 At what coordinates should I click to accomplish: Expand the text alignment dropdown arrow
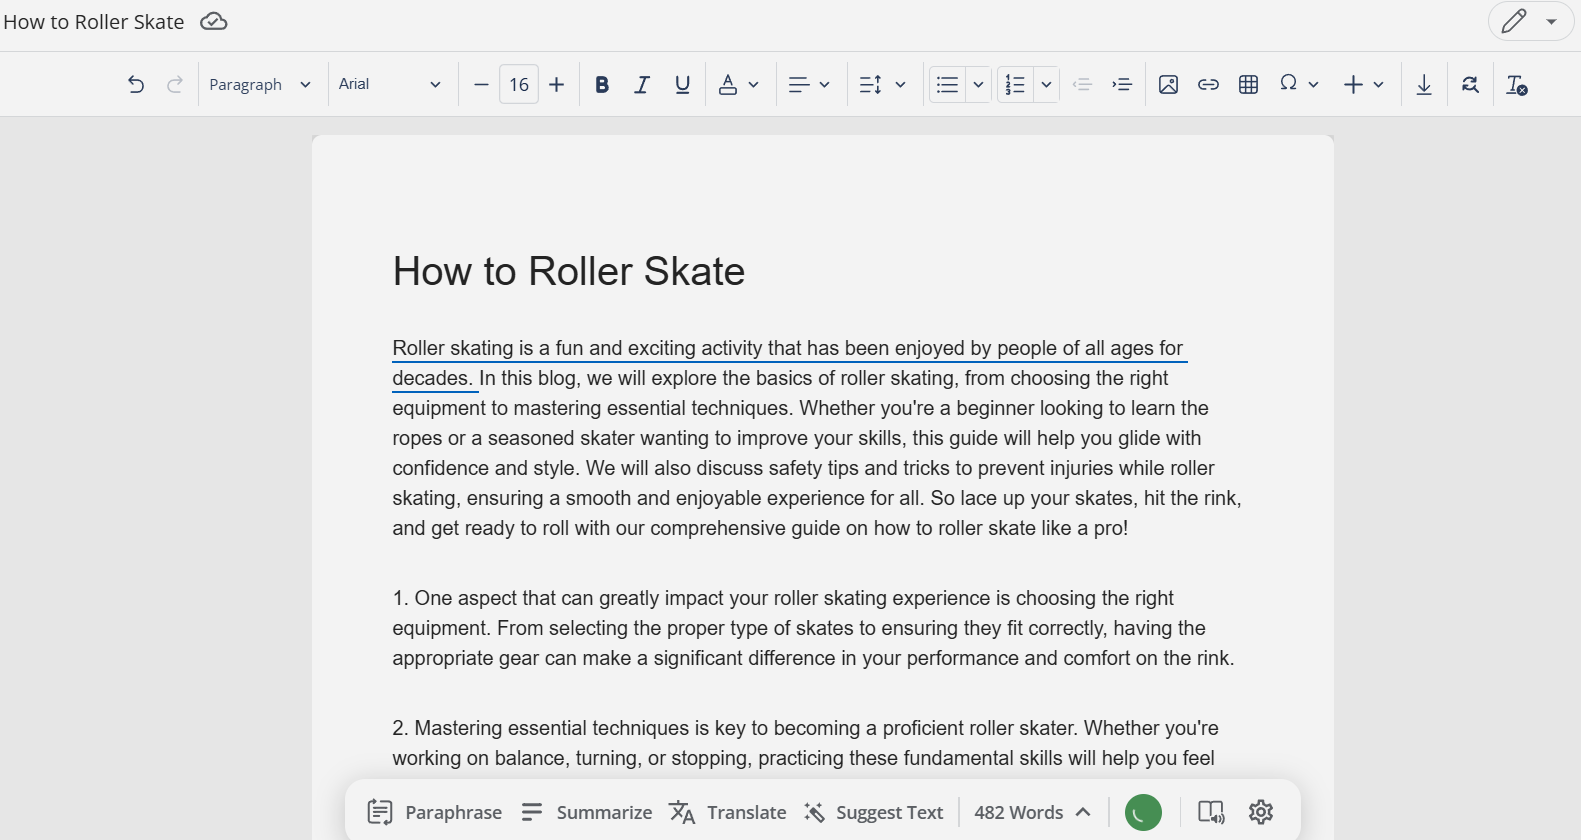824,85
